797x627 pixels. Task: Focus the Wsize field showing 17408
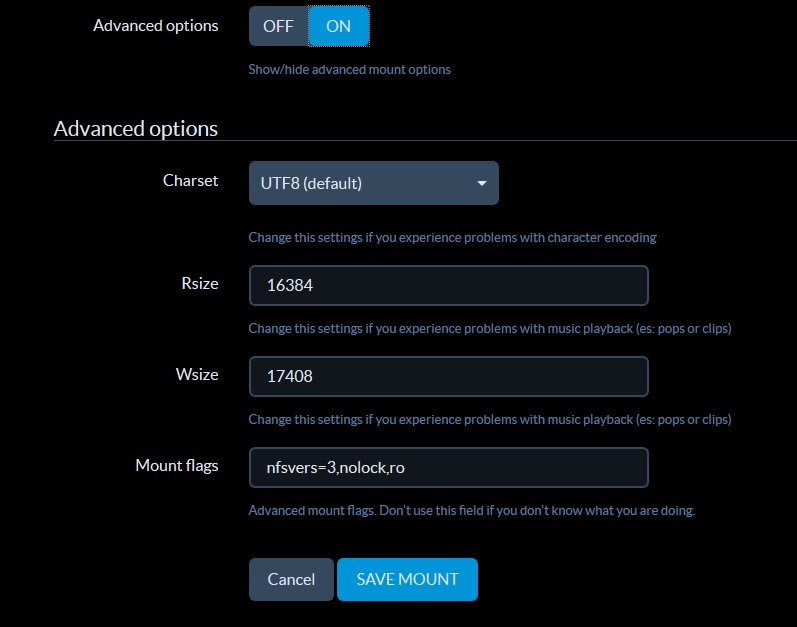click(x=449, y=376)
